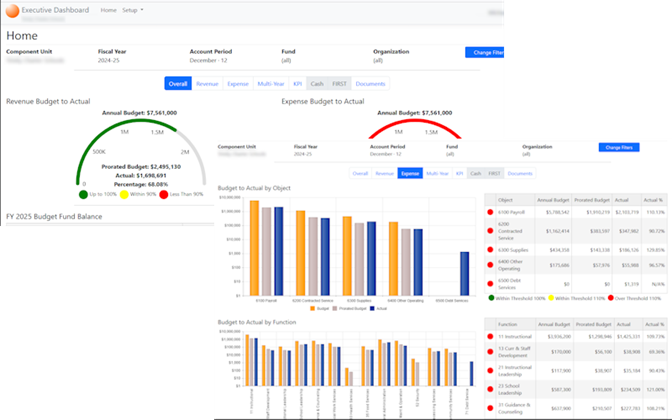Click green 'Within Threshold 100%' legend dot
Screen dimensions: 672x420
(x=491, y=298)
